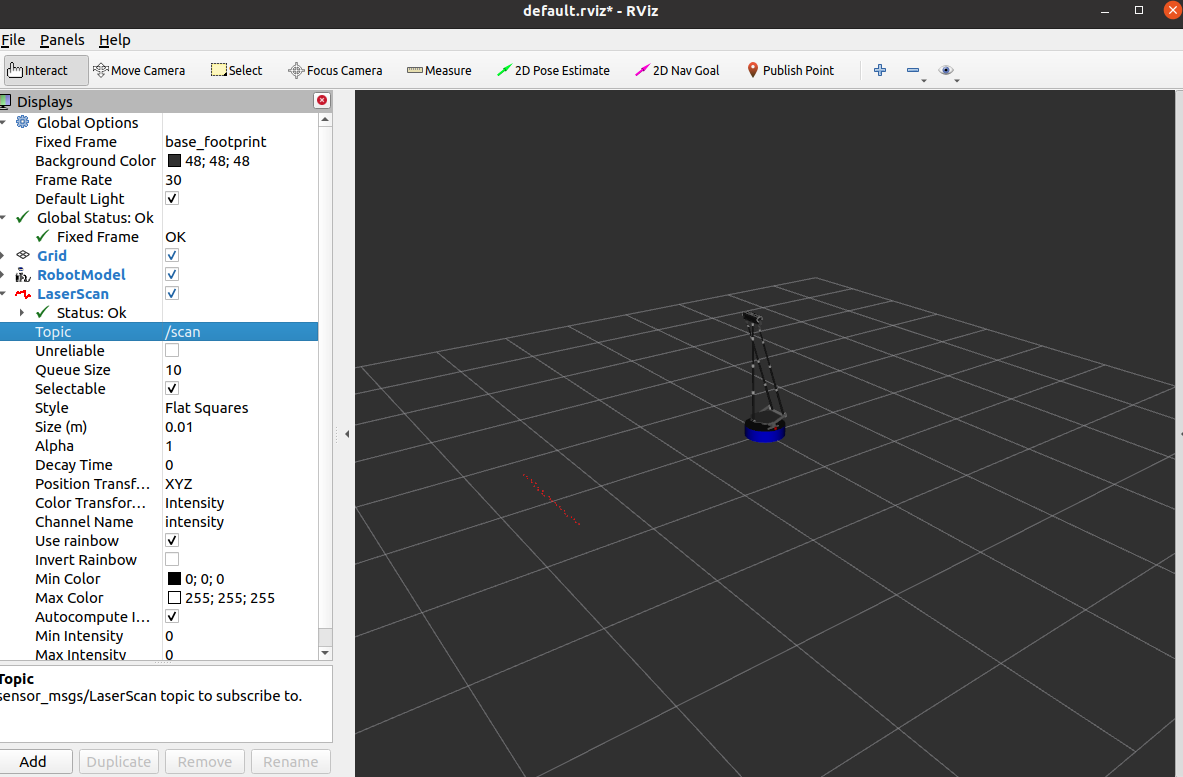Click the Max Color white swatch

coord(174,597)
